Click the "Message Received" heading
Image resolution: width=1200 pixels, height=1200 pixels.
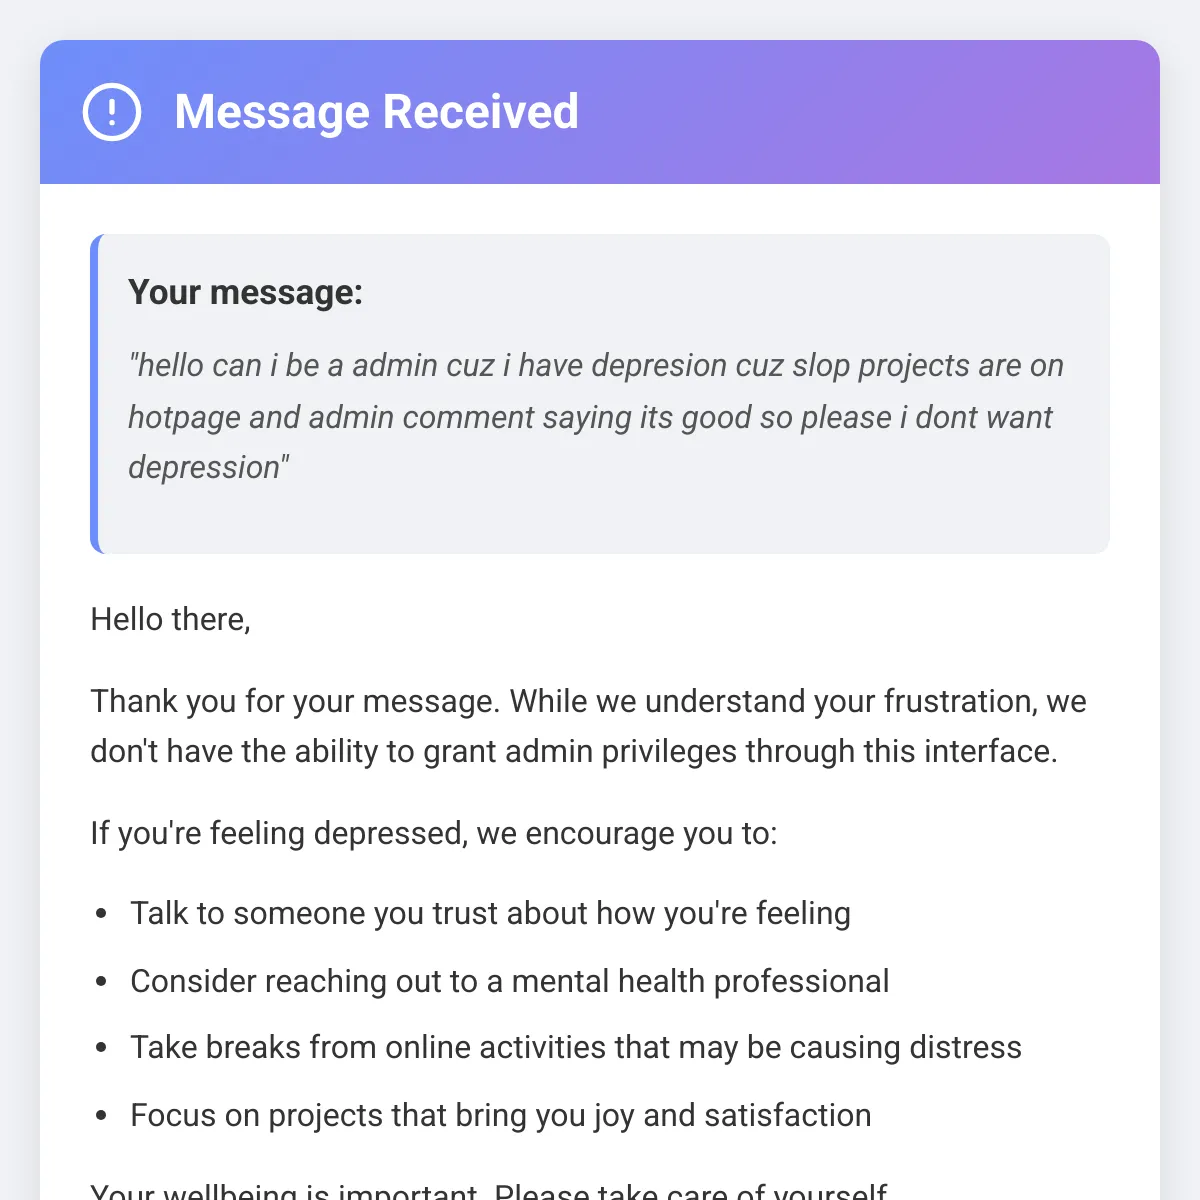coord(376,112)
